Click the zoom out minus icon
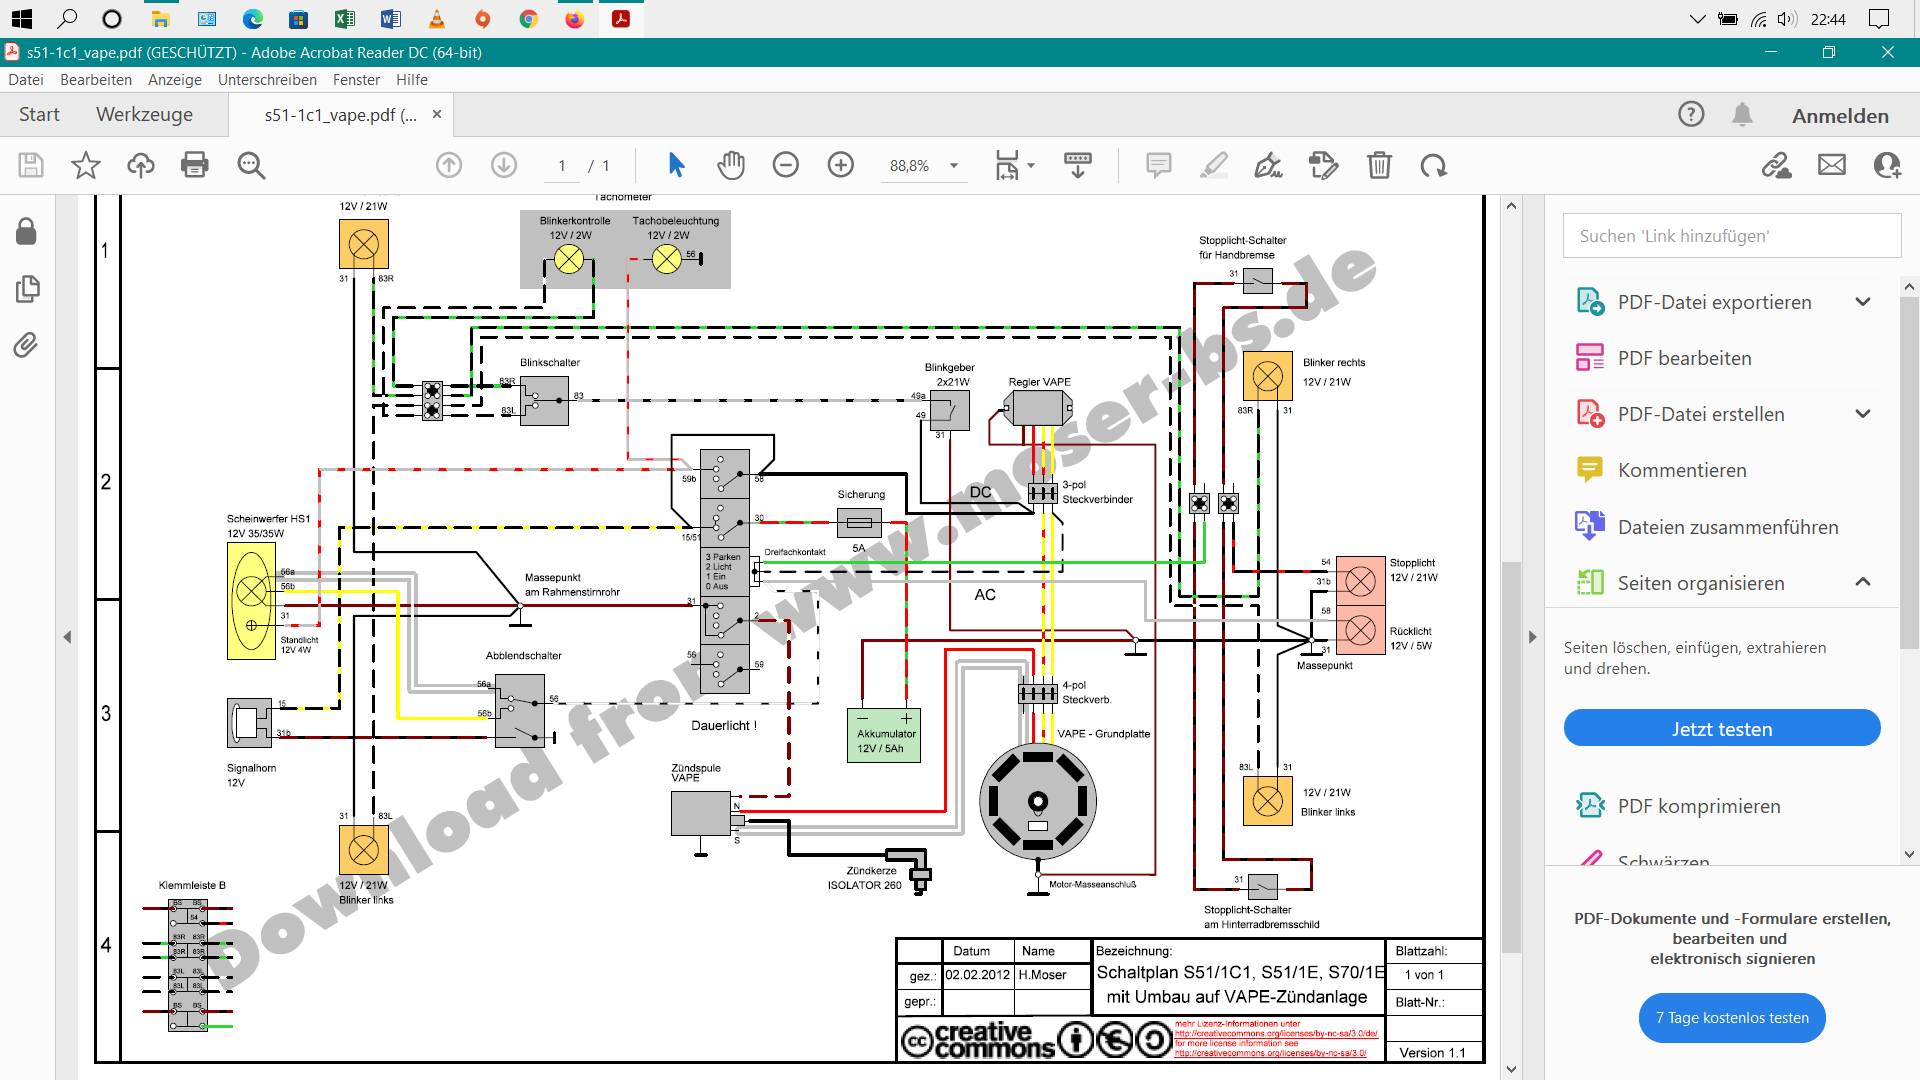The width and height of the screenshot is (1920, 1080). (786, 165)
